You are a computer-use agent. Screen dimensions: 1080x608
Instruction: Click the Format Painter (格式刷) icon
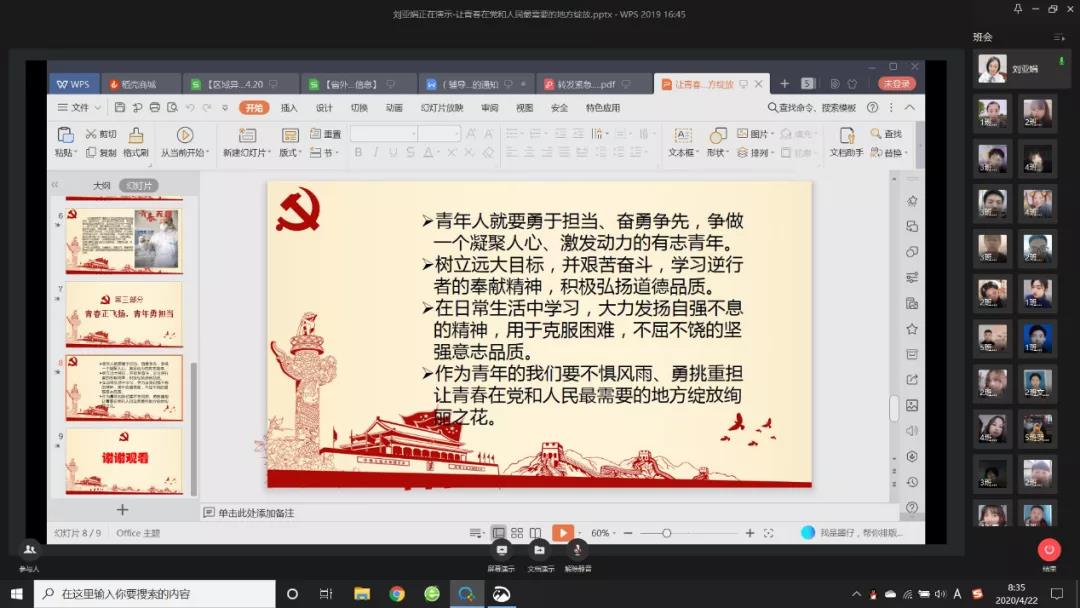(136, 136)
